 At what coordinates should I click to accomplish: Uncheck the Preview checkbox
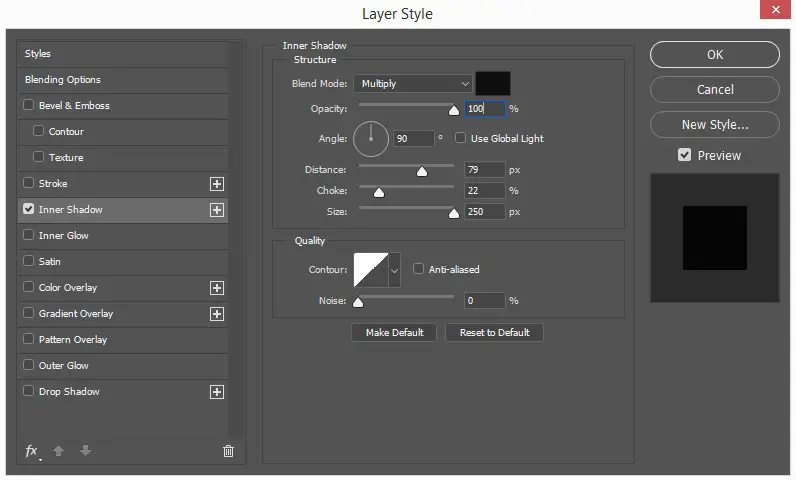coord(684,155)
